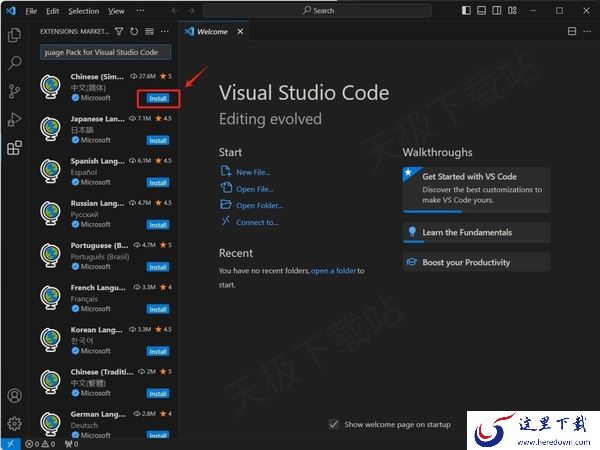Click the remote window status icon
The image size is (600, 450).
(x=10, y=444)
